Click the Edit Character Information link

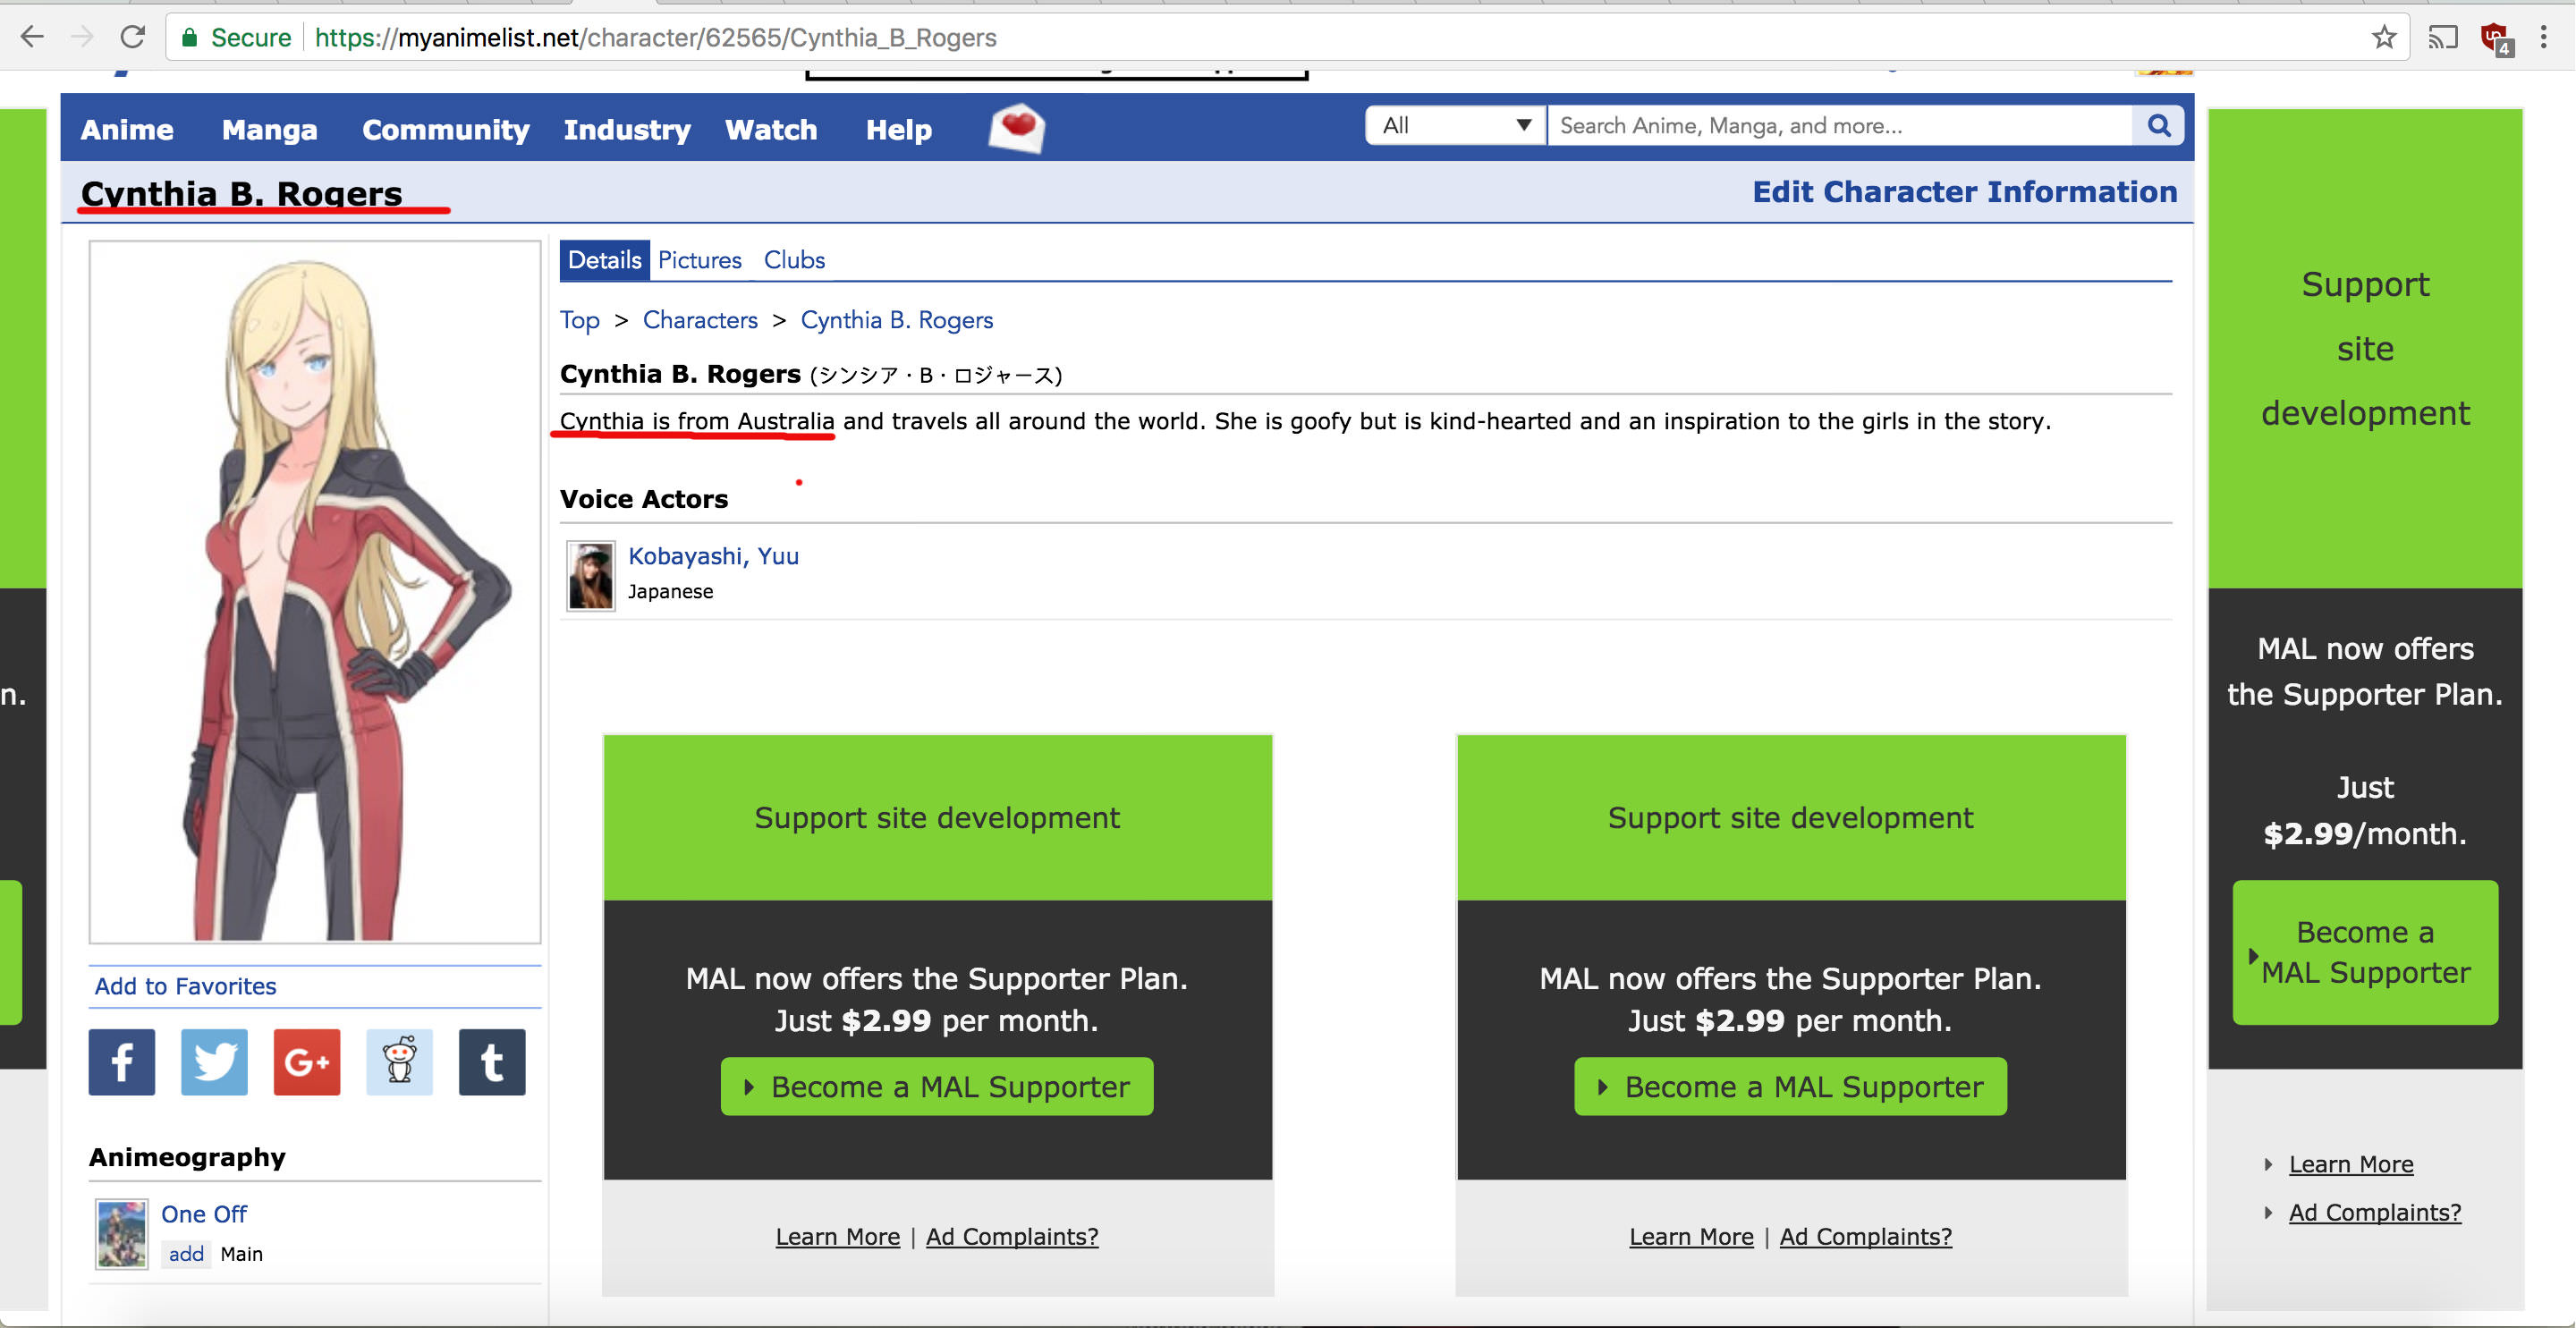[1964, 191]
